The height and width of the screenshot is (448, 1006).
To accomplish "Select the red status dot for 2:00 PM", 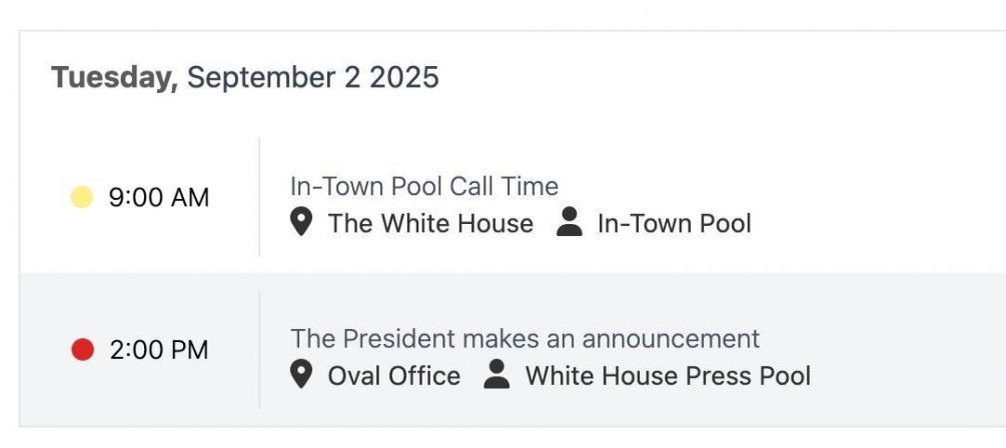I will [x=82, y=350].
